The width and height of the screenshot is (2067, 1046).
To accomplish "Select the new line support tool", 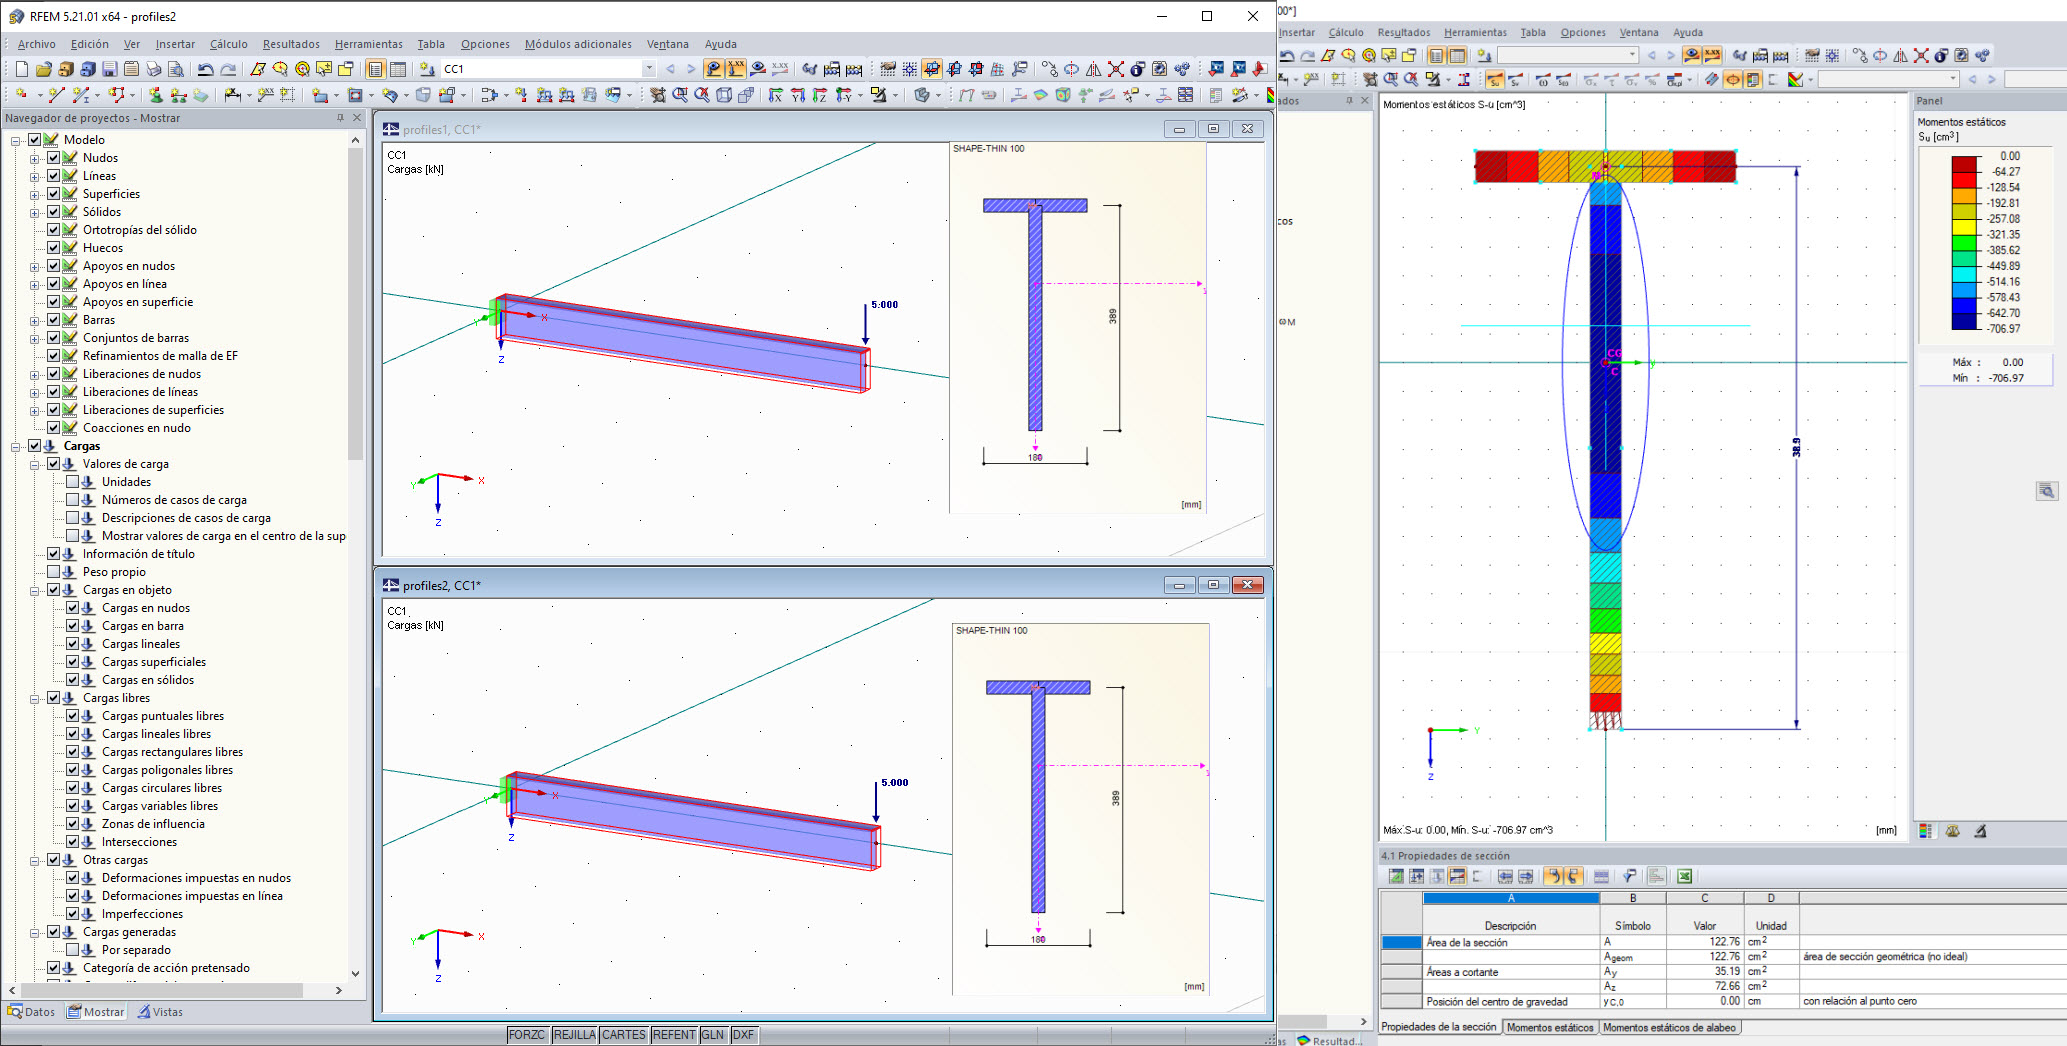I will click(178, 95).
